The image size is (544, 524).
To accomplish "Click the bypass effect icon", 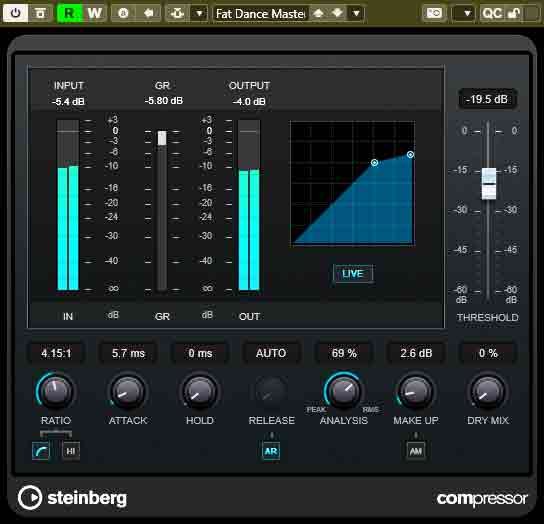I will (x=40, y=13).
